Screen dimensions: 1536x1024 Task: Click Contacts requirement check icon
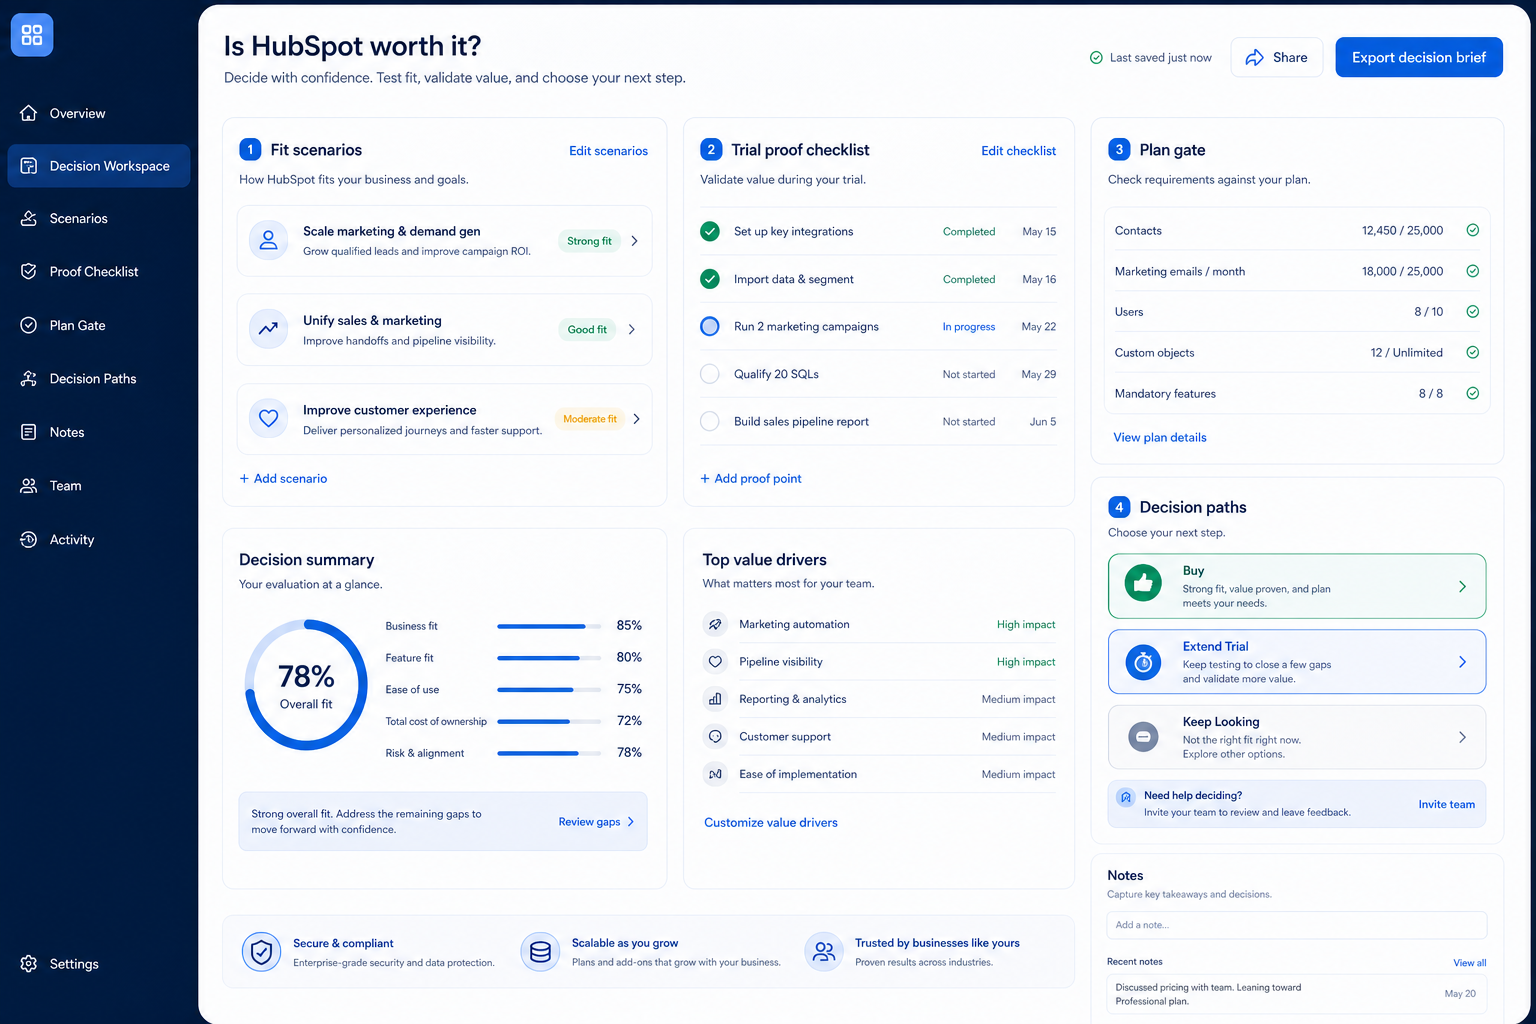click(1473, 230)
